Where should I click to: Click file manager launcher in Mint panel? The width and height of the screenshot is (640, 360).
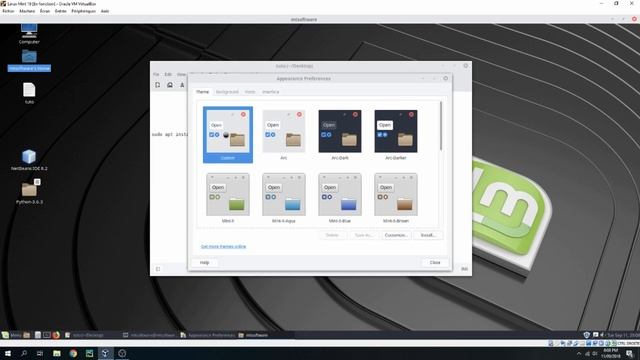tap(27, 335)
